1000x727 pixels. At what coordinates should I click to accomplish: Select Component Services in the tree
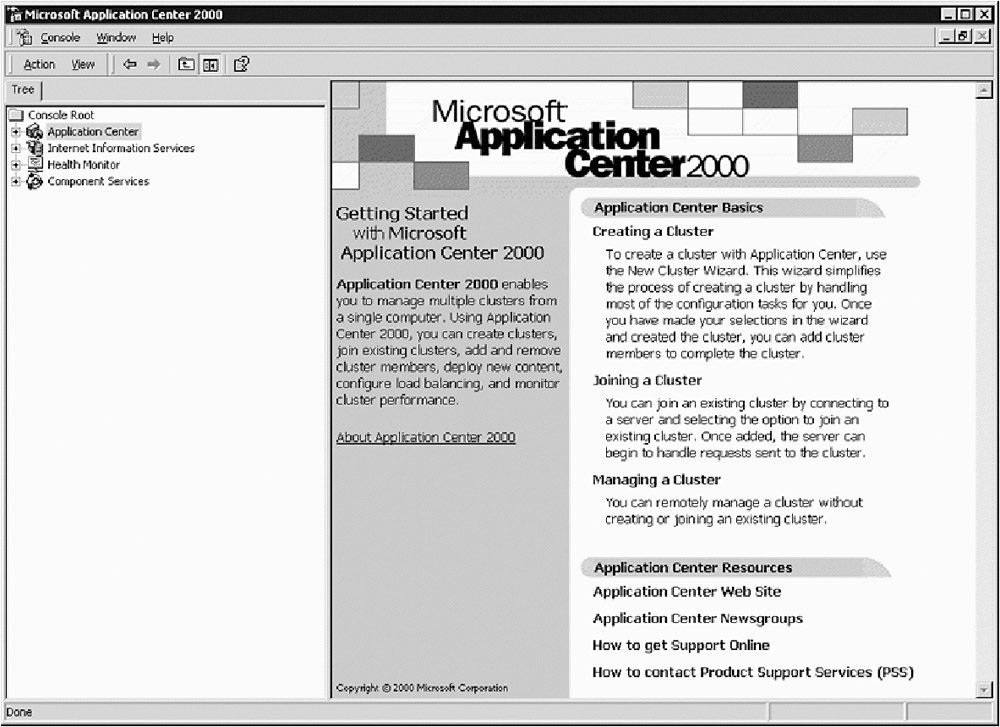(98, 181)
